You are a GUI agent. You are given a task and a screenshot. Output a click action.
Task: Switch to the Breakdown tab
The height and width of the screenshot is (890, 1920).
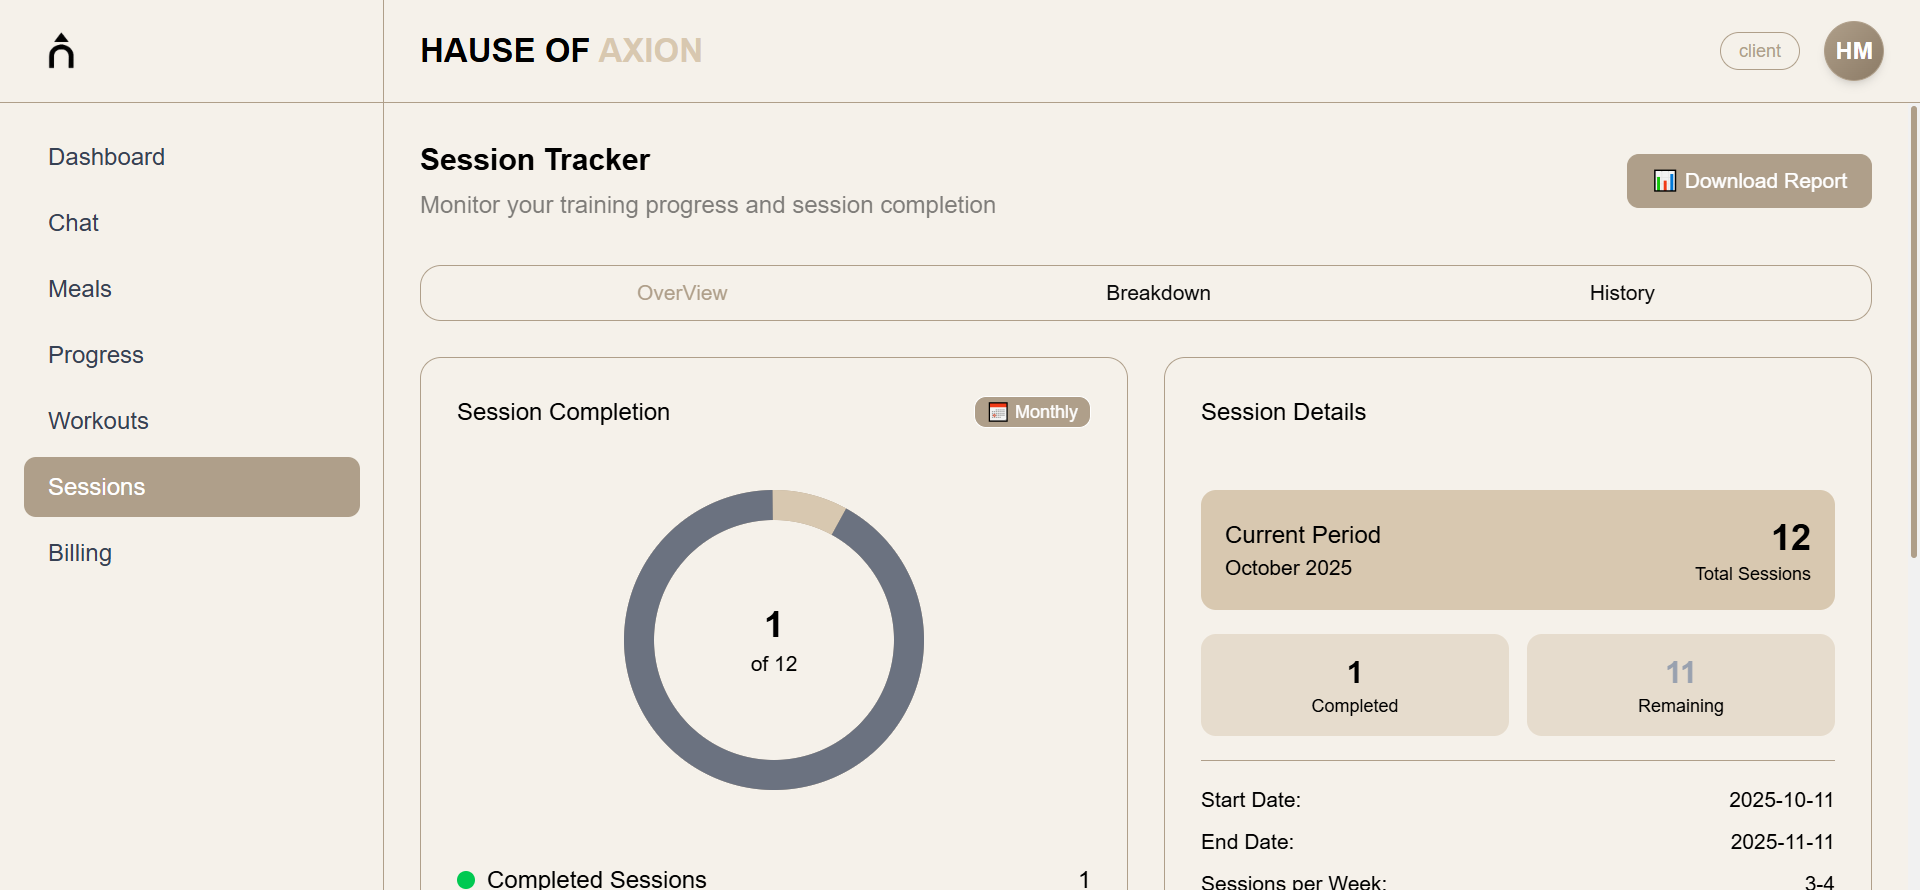tap(1158, 293)
